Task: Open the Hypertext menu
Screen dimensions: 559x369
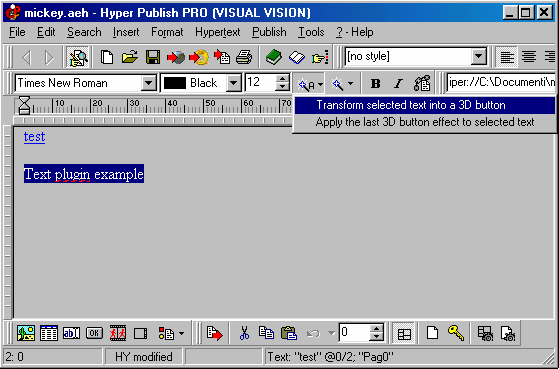Action: (217, 32)
